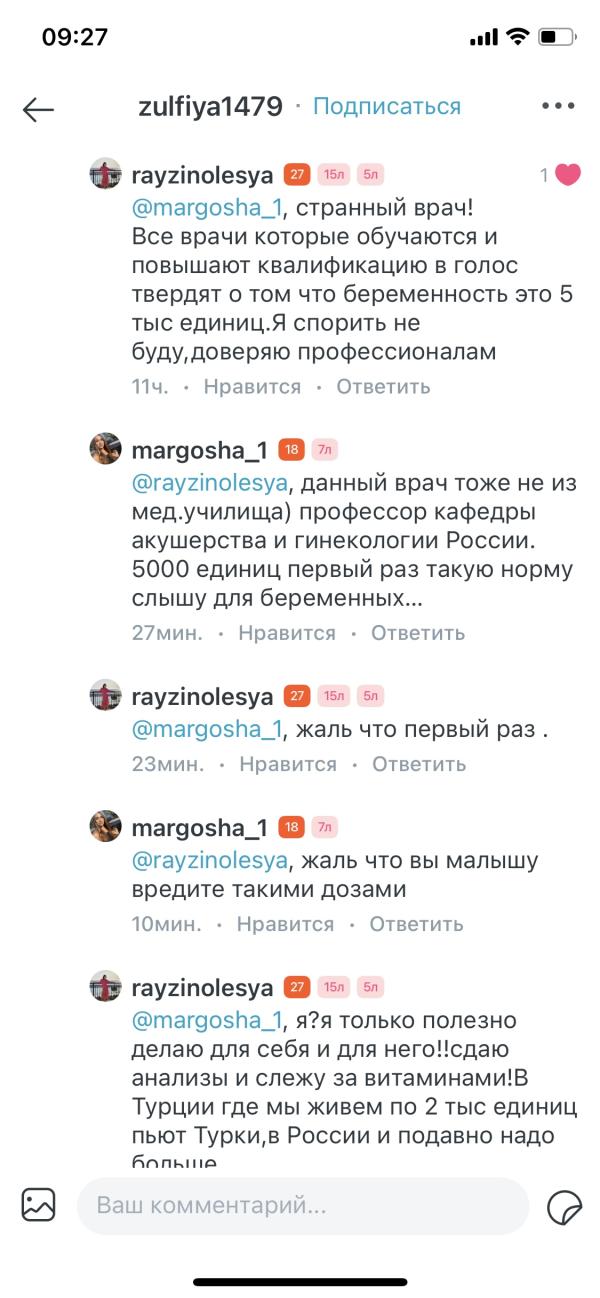Tap the photo gallery icon near comment field
The image size is (600, 1298).
(39, 1206)
